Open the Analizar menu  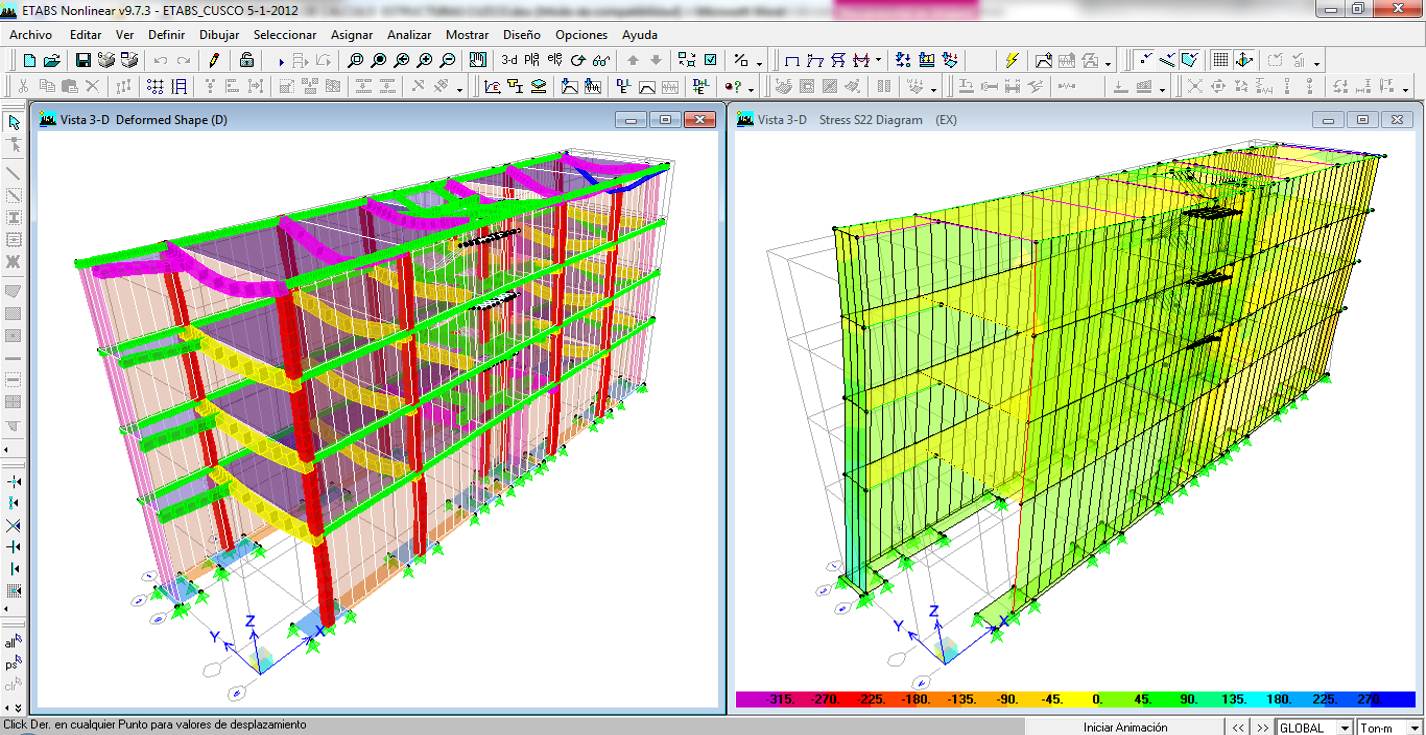point(409,35)
